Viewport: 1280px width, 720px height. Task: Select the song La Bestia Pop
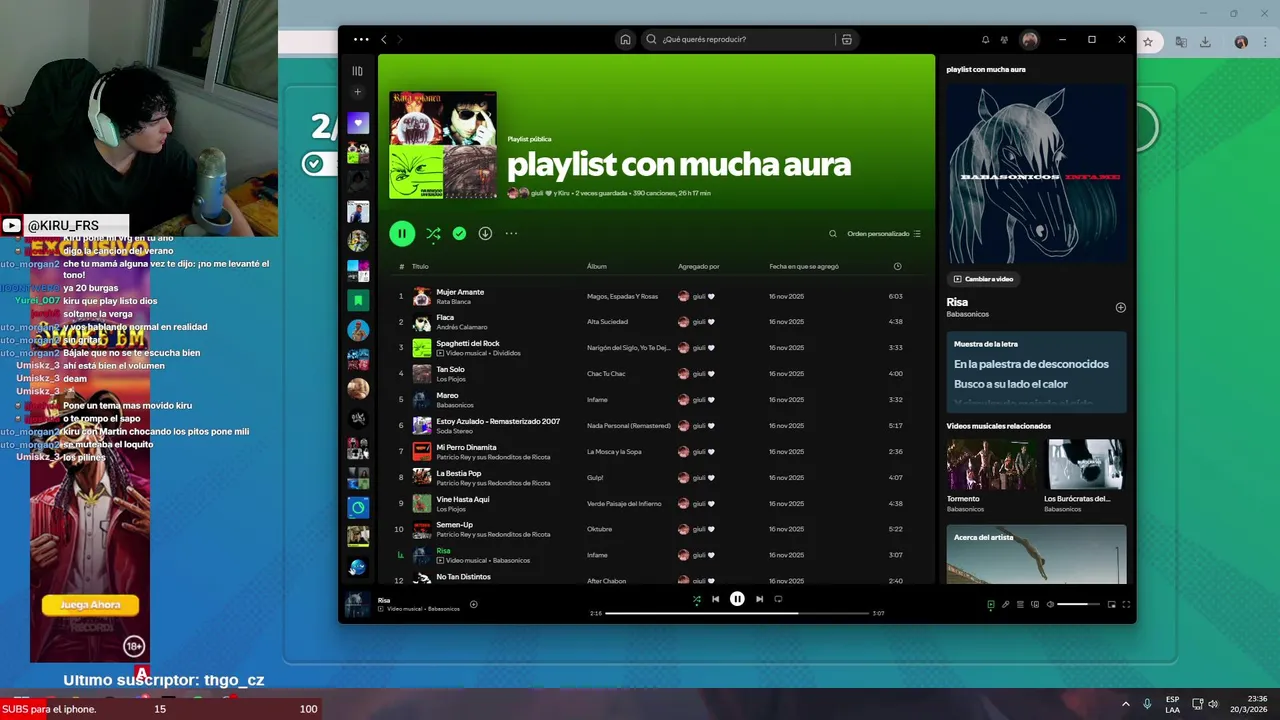click(459, 473)
